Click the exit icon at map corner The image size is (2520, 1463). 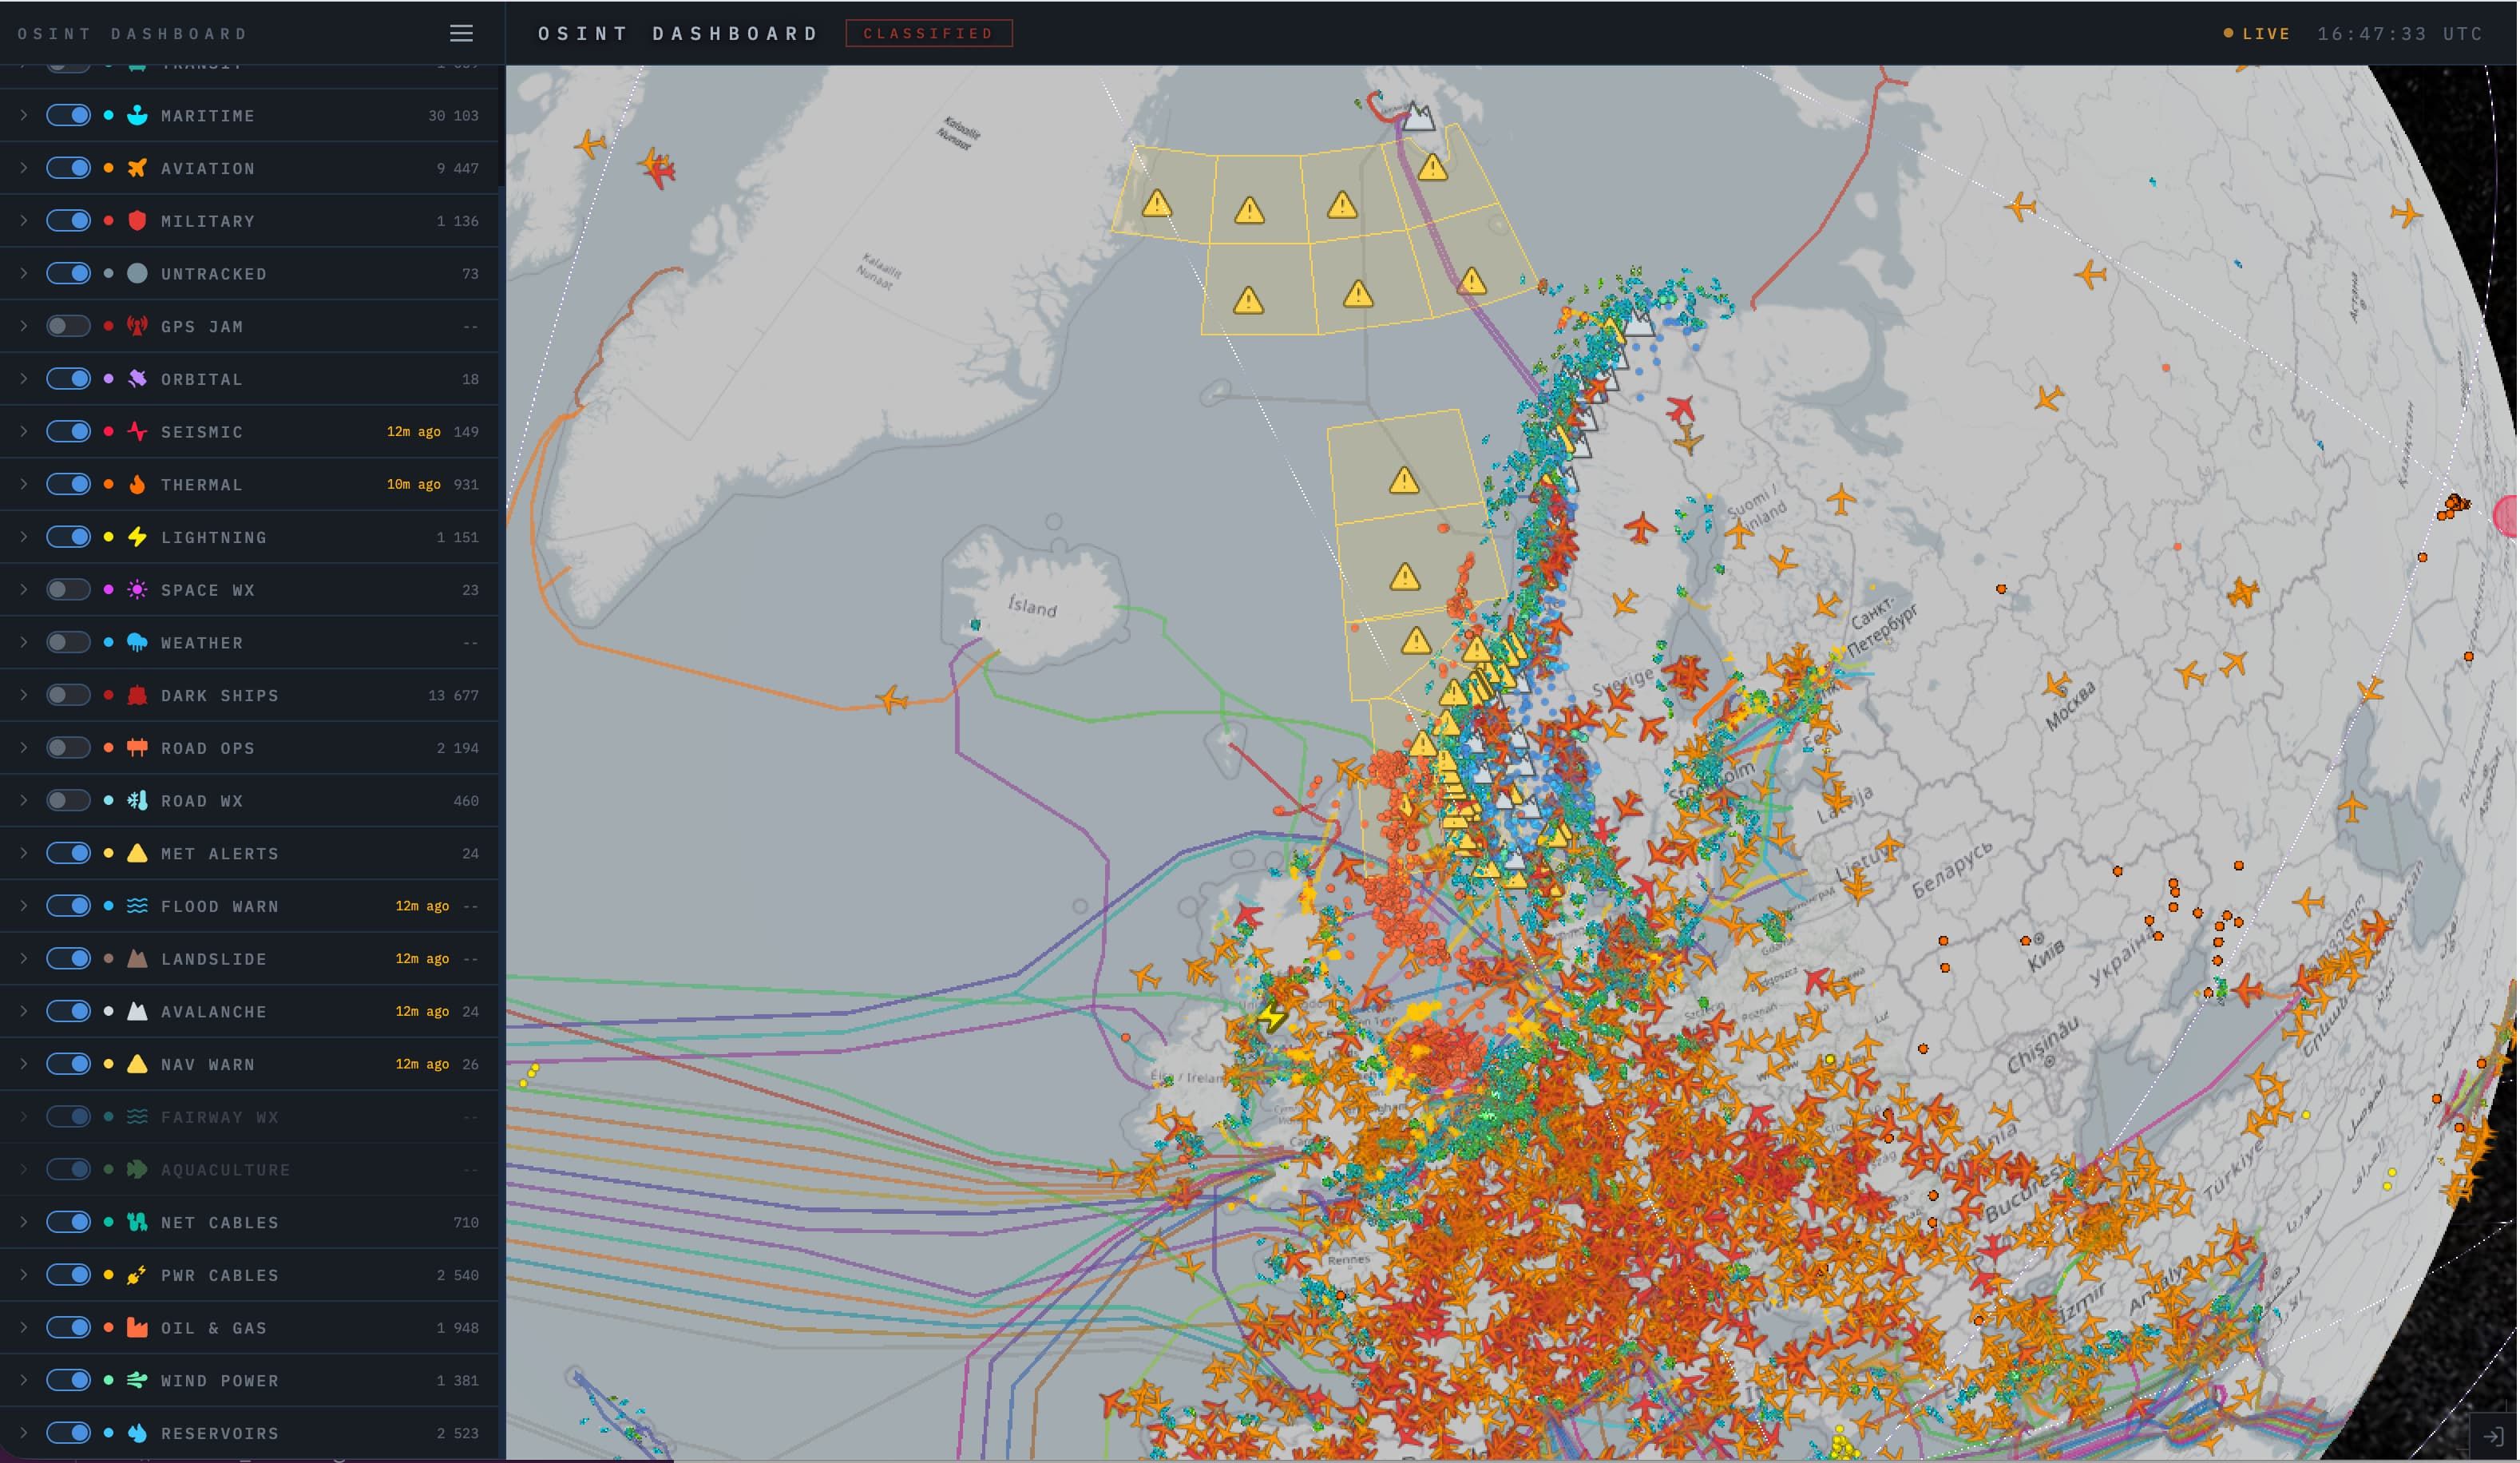pyautogui.click(x=2493, y=1437)
